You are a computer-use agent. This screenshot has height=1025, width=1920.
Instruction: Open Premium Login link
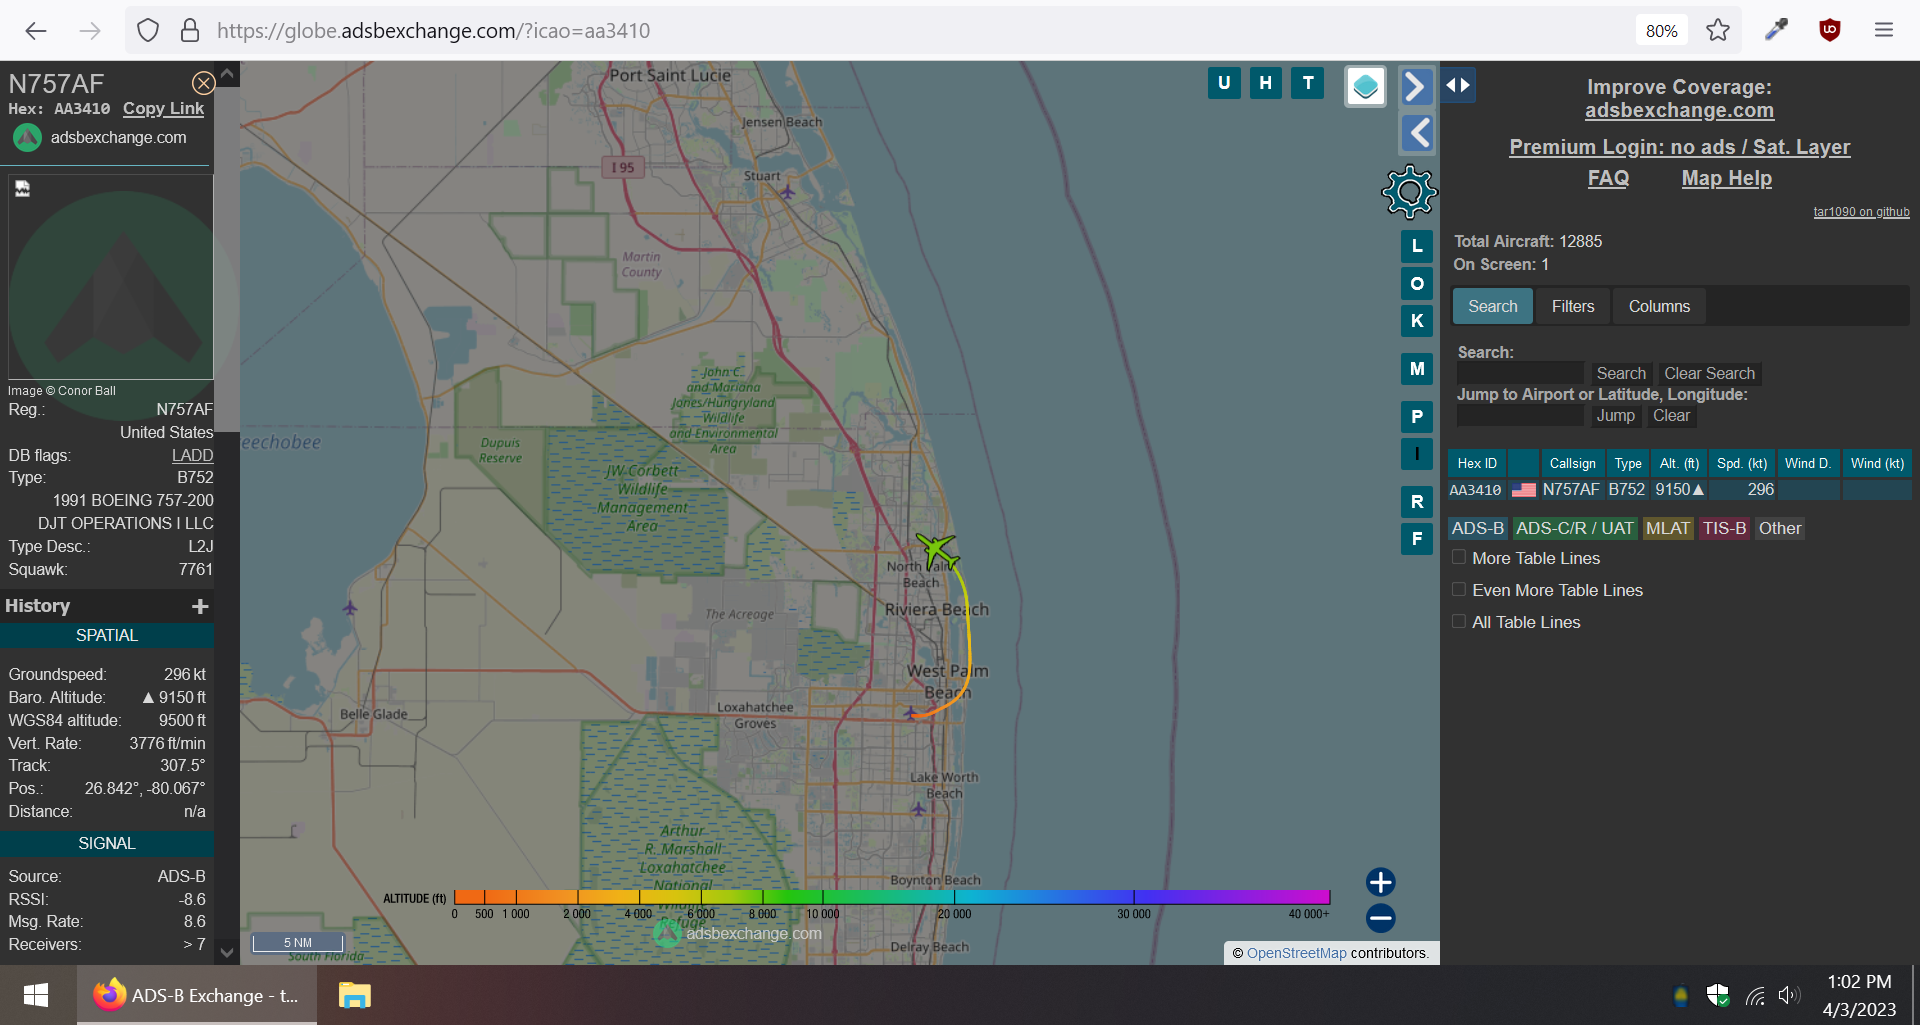tap(1679, 147)
